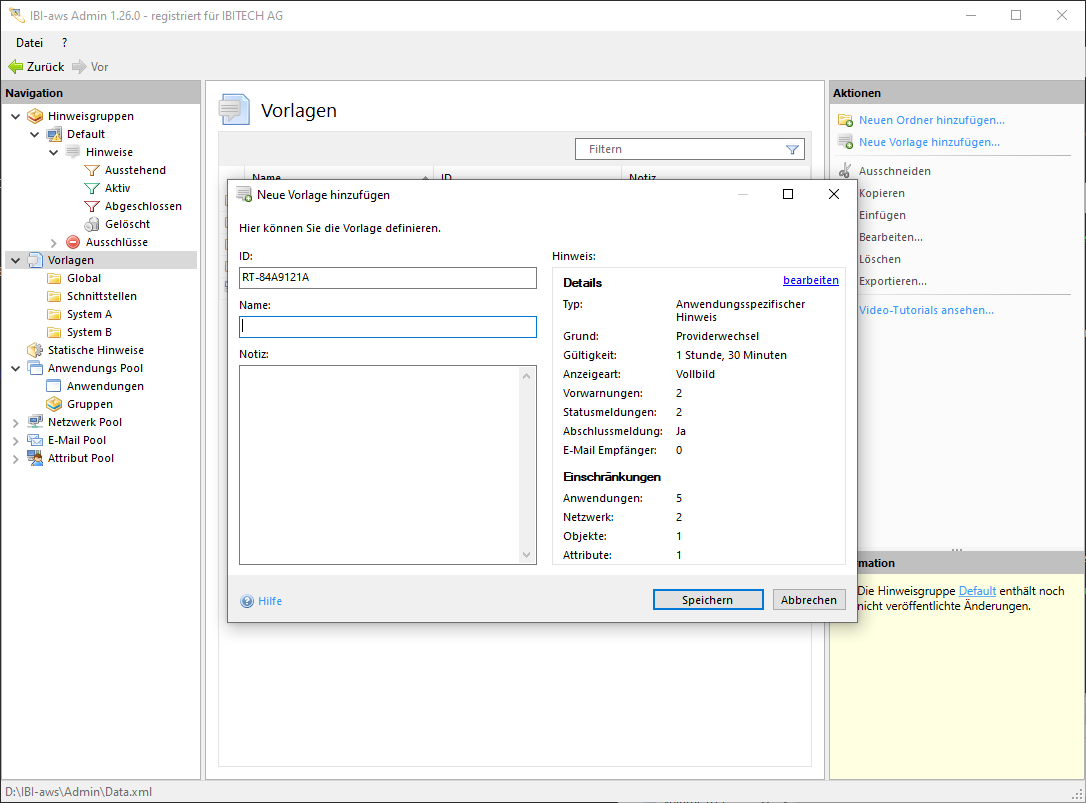Select the green Aktiv filter icon
This screenshot has width=1086, height=803.
click(x=92, y=188)
